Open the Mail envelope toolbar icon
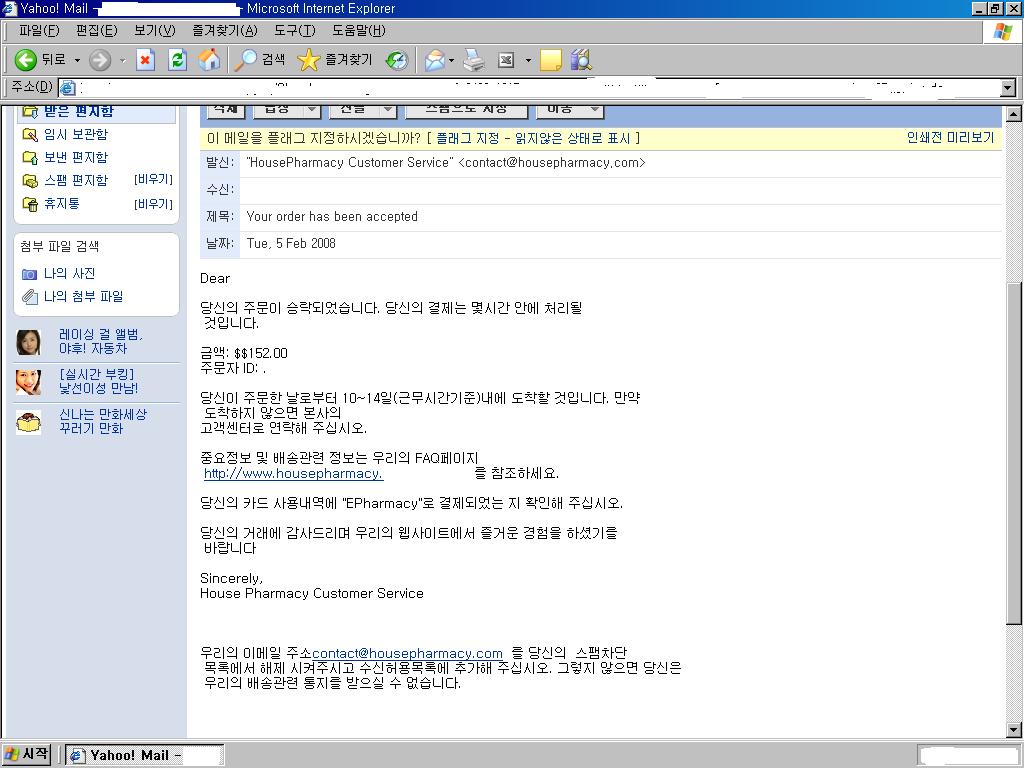The width and height of the screenshot is (1024, 768). 434,60
